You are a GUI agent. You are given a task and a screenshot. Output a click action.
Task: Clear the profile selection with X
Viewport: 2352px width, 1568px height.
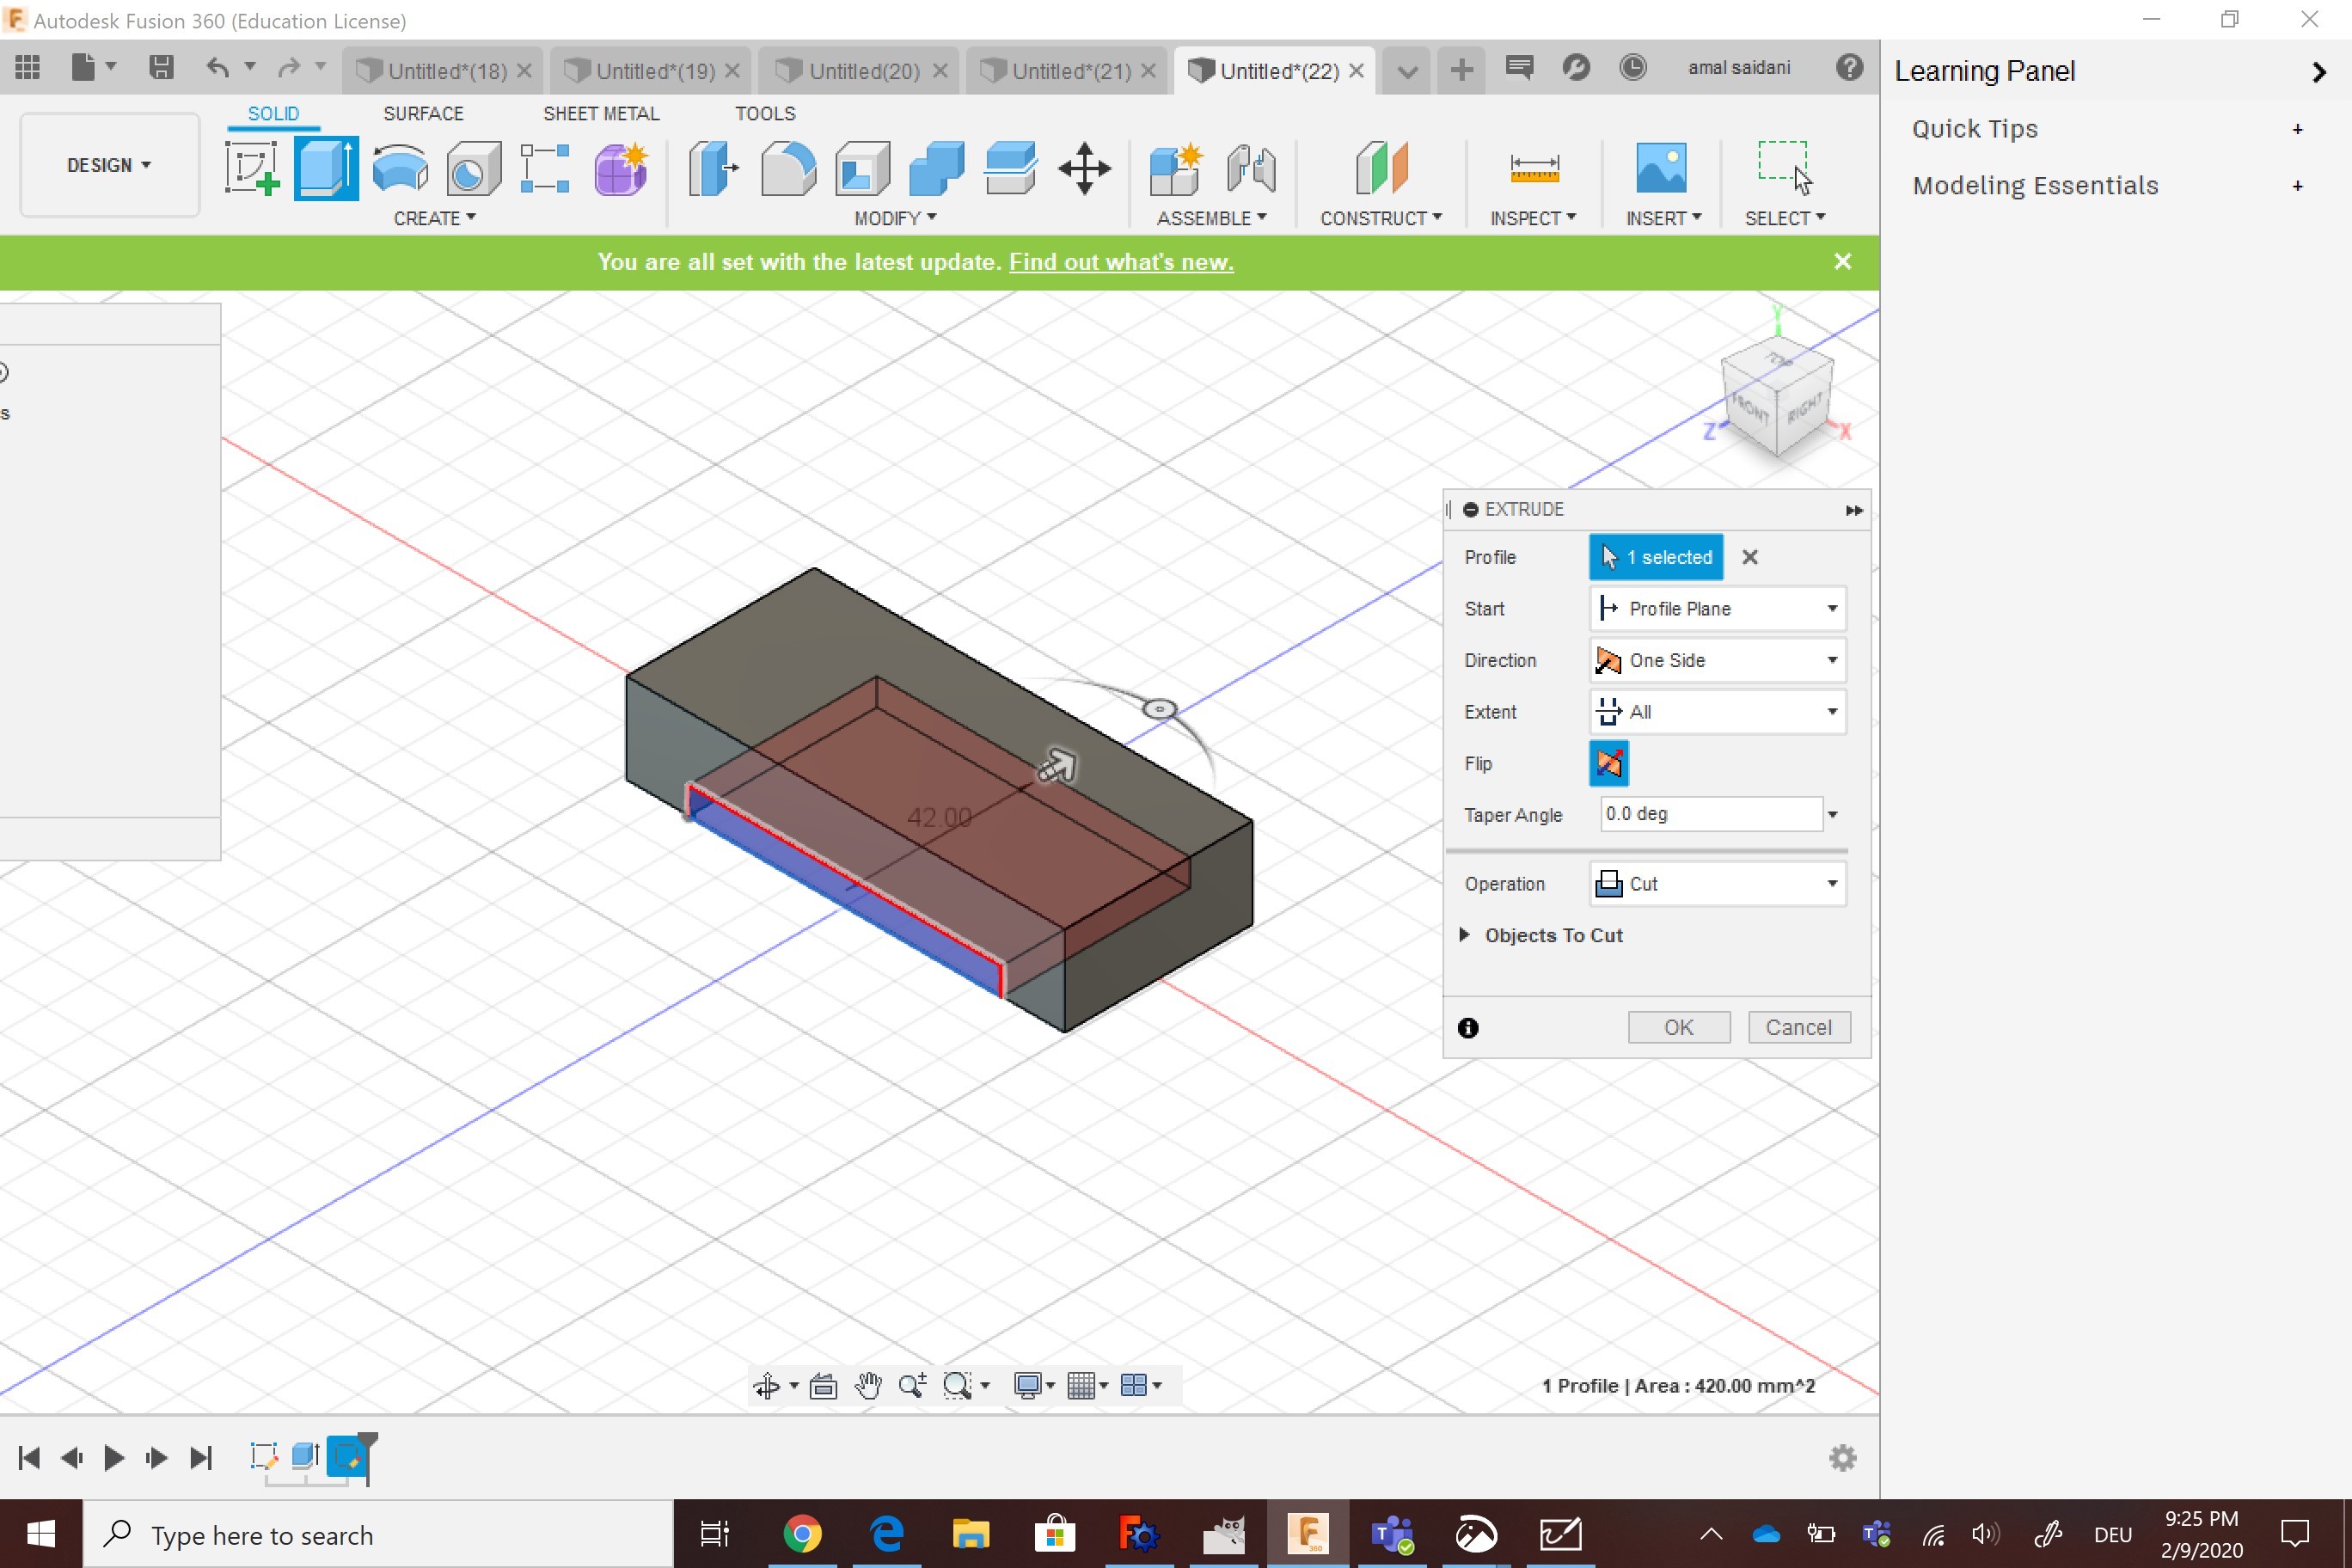[x=1749, y=558]
